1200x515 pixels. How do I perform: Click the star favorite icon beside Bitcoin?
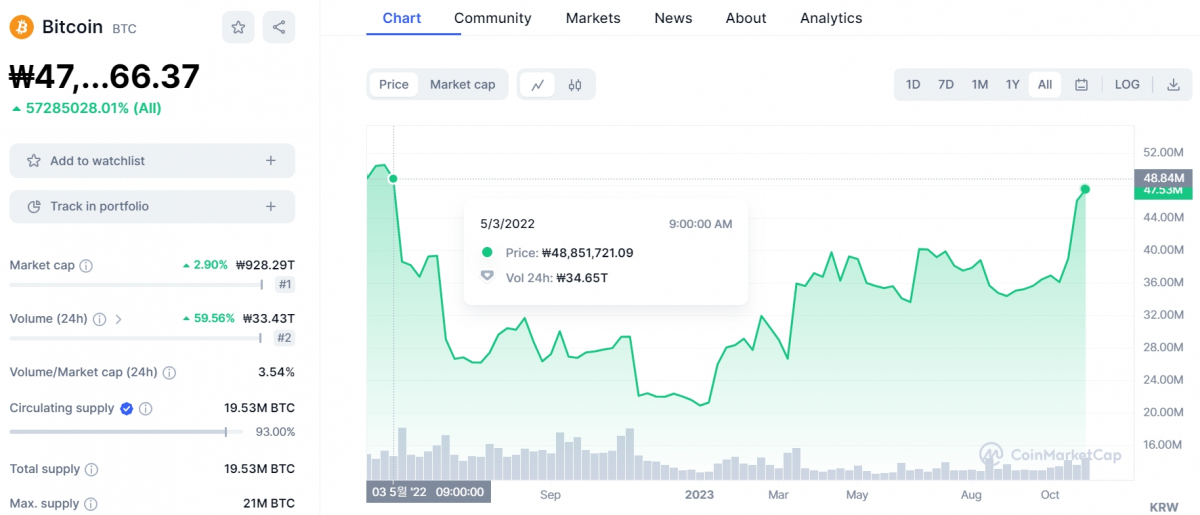(x=238, y=28)
